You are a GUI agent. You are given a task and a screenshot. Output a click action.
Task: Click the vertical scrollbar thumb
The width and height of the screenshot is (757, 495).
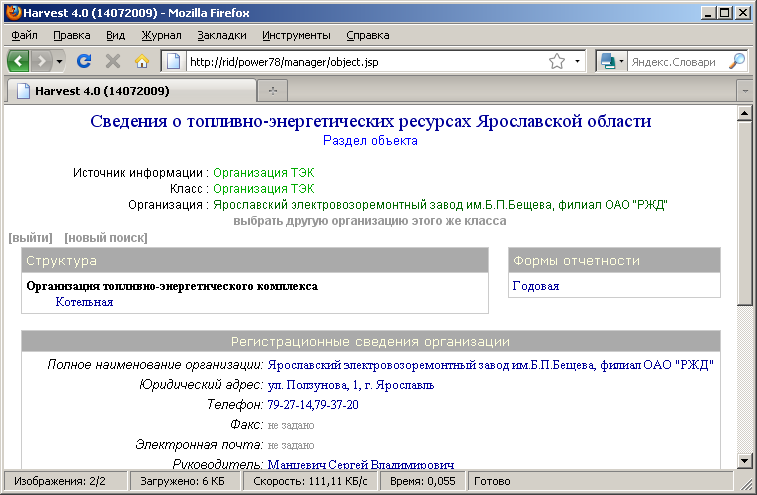coord(744,213)
